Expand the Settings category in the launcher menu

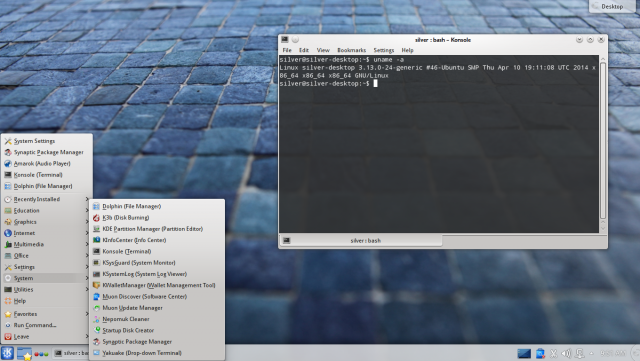click(x=47, y=267)
